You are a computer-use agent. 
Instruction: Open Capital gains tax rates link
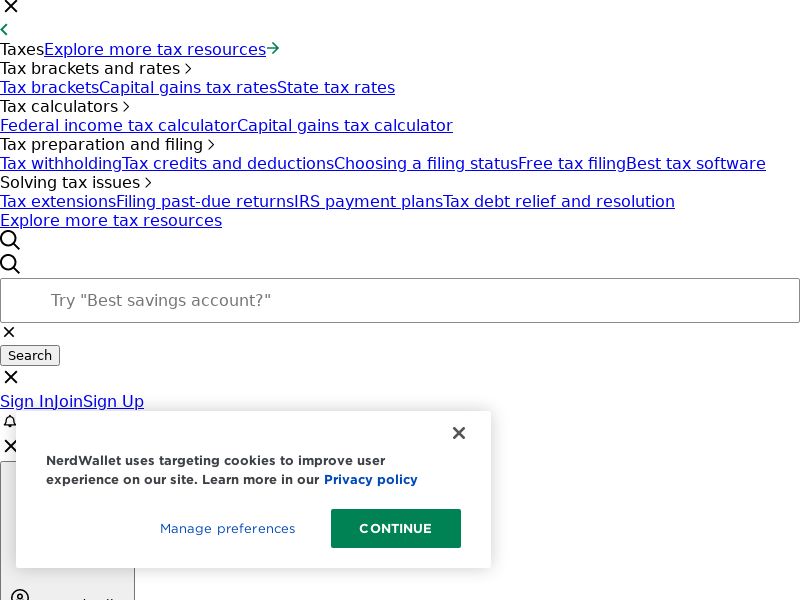click(x=188, y=88)
